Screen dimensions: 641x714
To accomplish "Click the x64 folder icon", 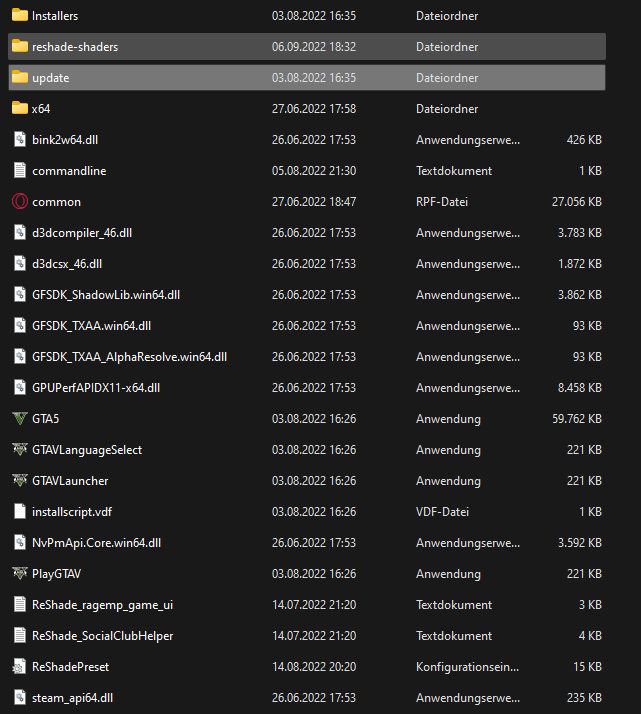I will coord(20,108).
